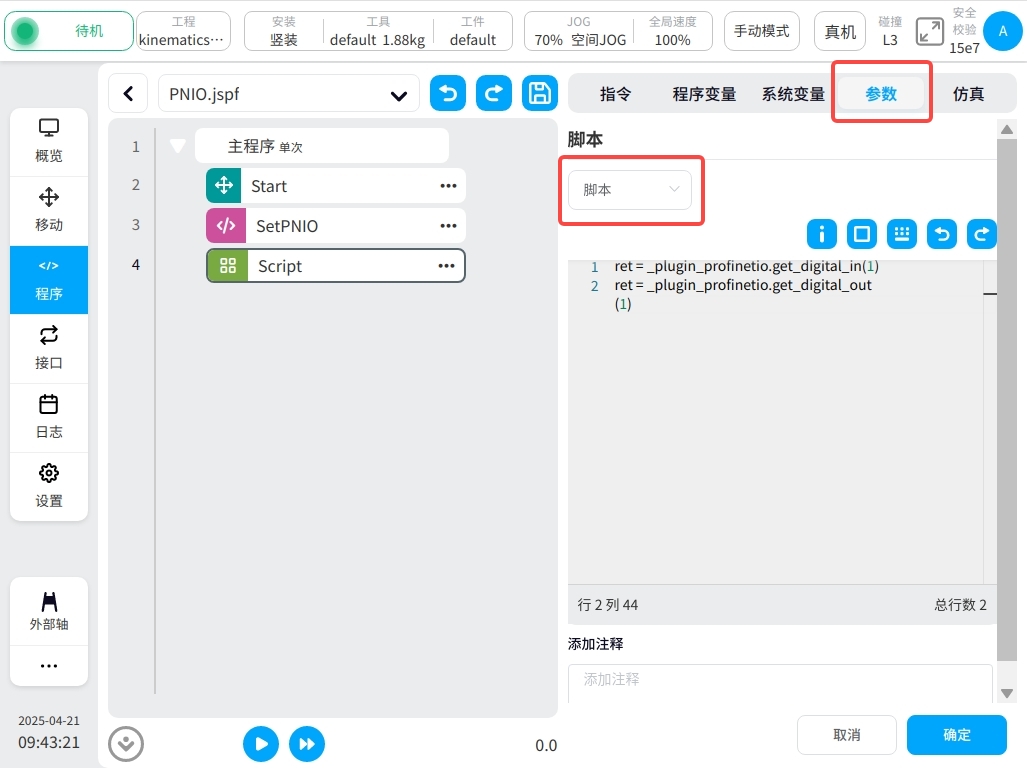Screen dimensions: 1027x768
Task: Switch to the 仿真 simulation tab
Action: (968, 94)
